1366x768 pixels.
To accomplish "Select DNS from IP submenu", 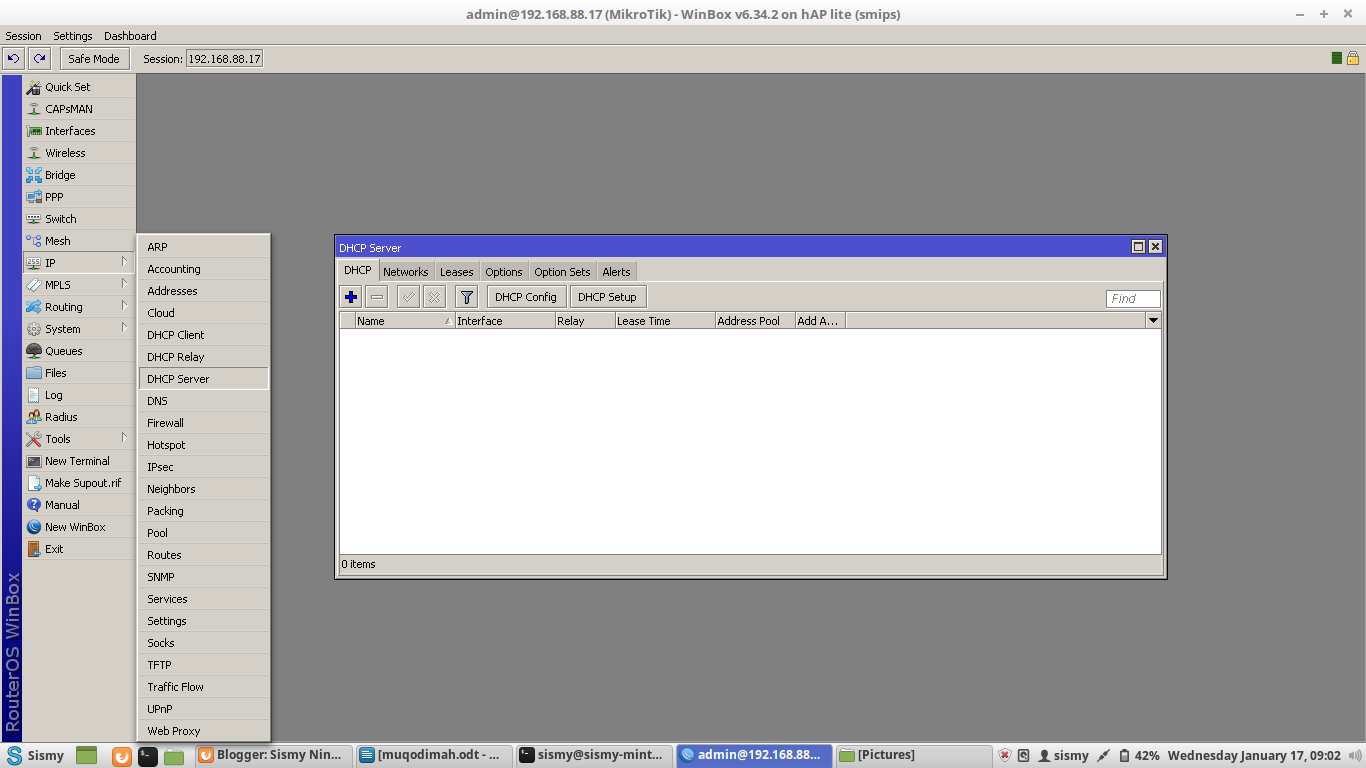I will (203, 401).
